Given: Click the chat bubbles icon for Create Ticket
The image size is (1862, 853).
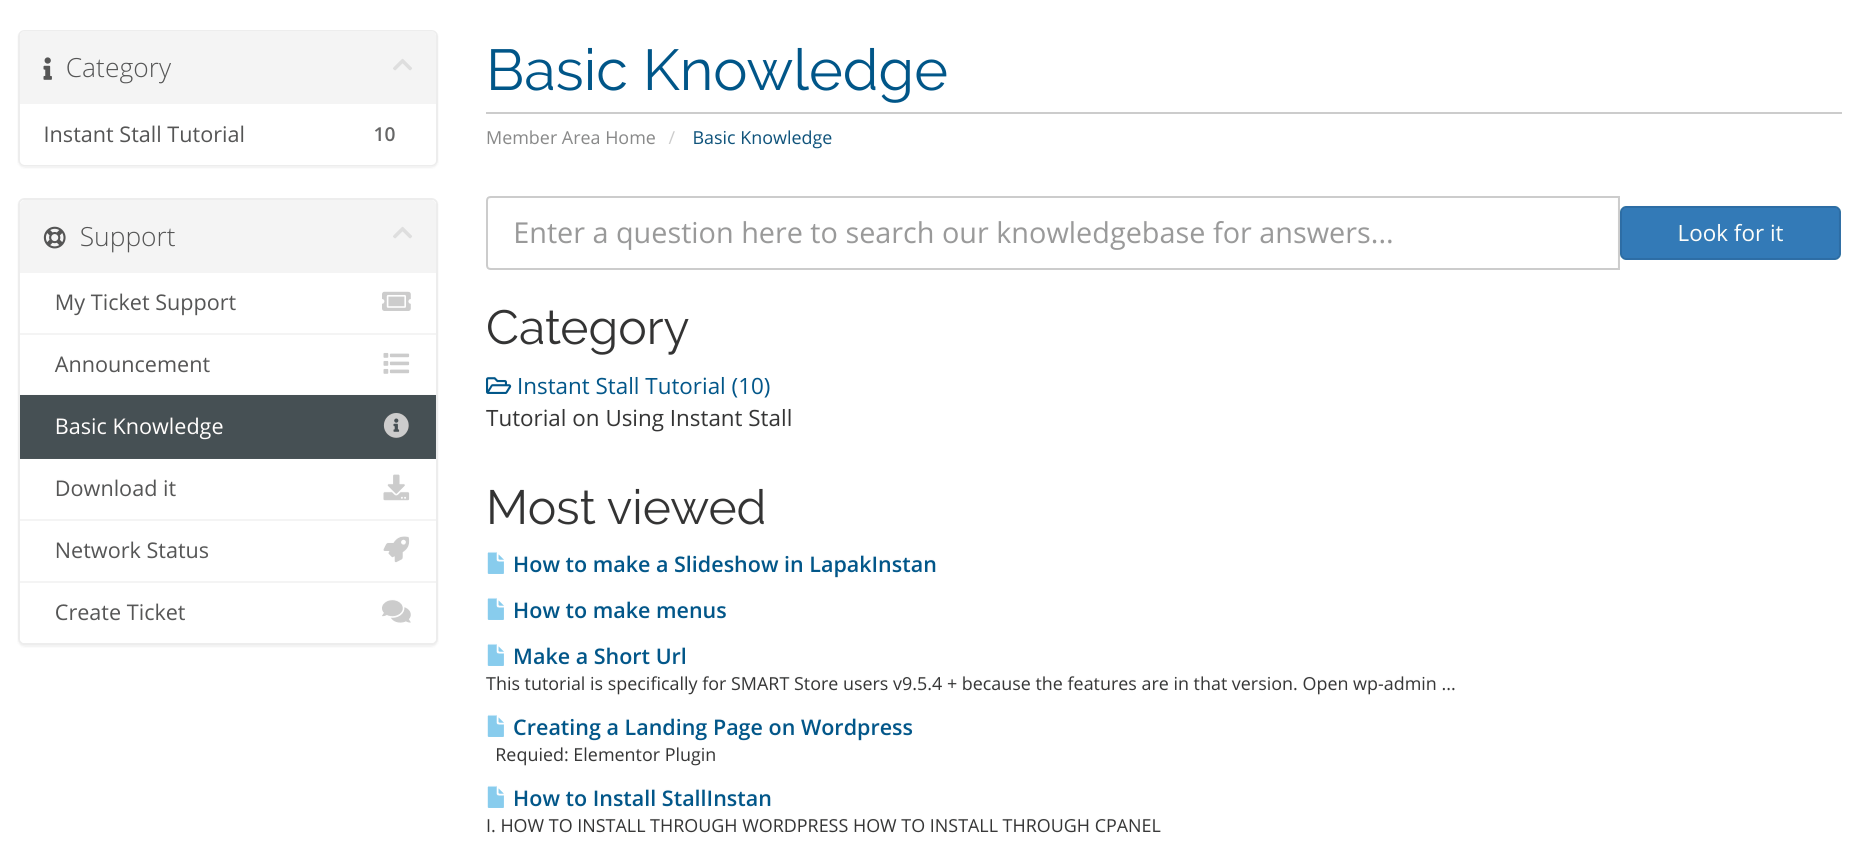Looking at the screenshot, I should [396, 611].
